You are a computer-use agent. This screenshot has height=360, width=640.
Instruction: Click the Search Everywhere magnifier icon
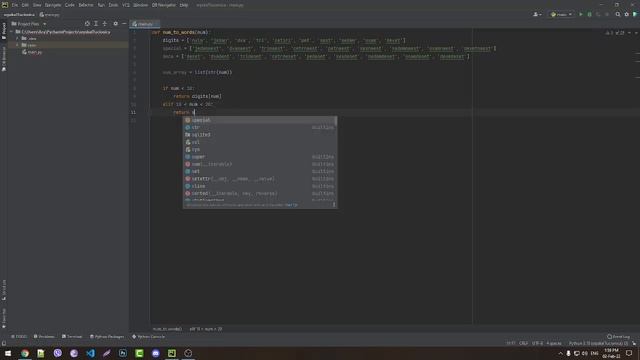pos(618,14)
